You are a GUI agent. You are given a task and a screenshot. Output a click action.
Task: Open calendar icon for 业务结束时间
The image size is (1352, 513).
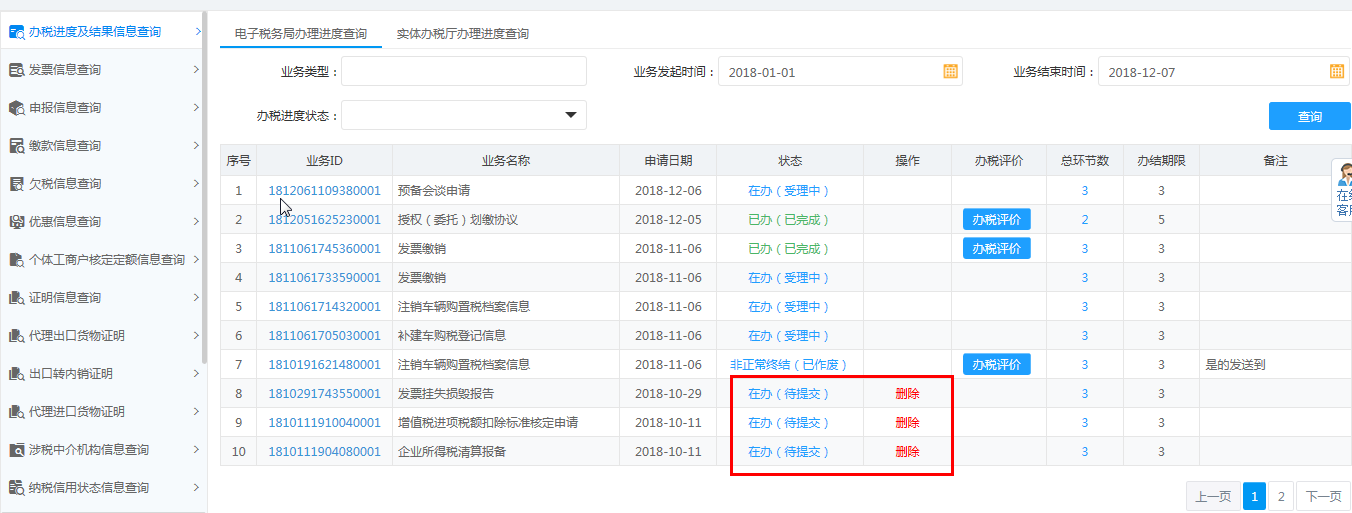(x=1337, y=71)
